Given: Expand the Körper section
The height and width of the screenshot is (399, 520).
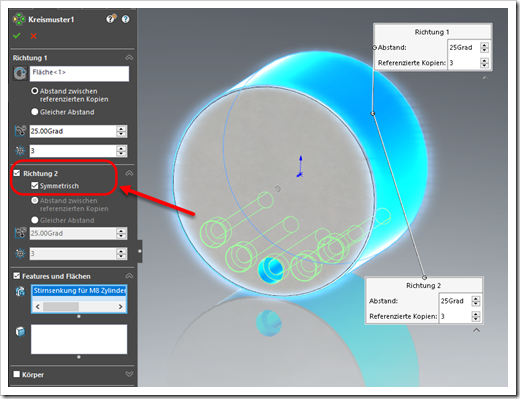Looking at the screenshot, I should [x=129, y=374].
